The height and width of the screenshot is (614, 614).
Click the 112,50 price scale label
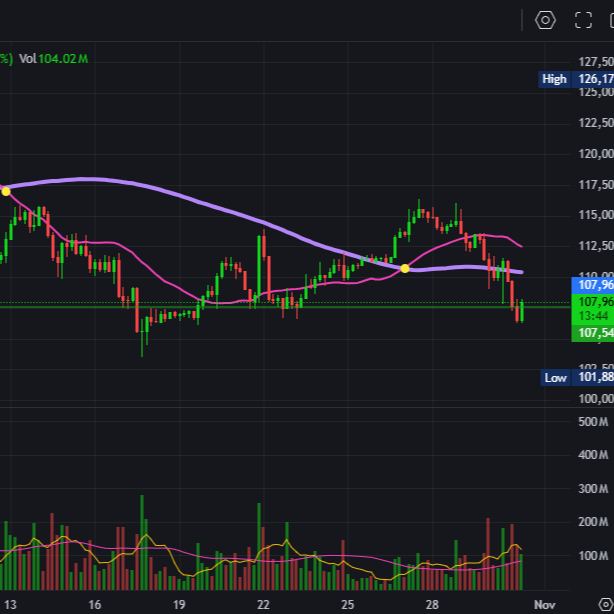[x=596, y=246]
